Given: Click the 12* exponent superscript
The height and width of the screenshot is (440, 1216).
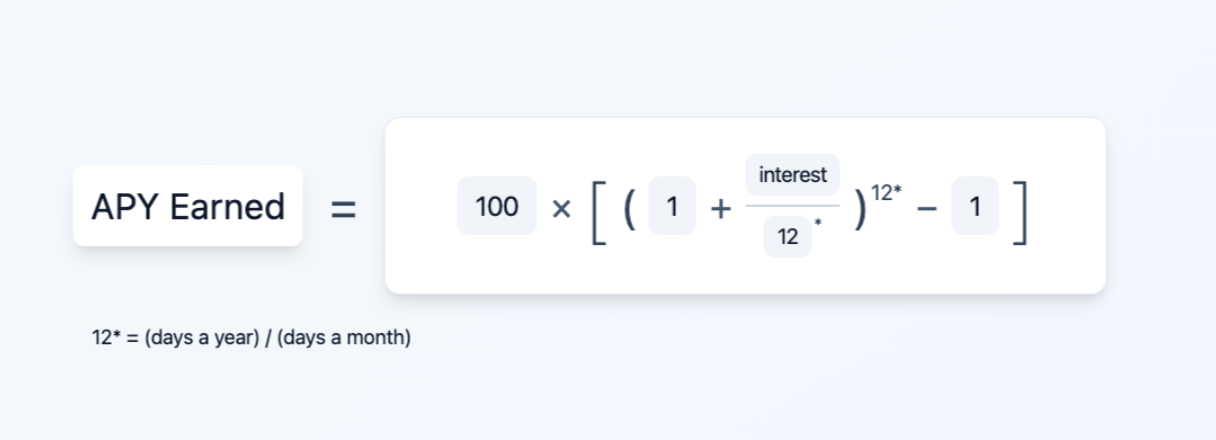Looking at the screenshot, I should click(886, 192).
